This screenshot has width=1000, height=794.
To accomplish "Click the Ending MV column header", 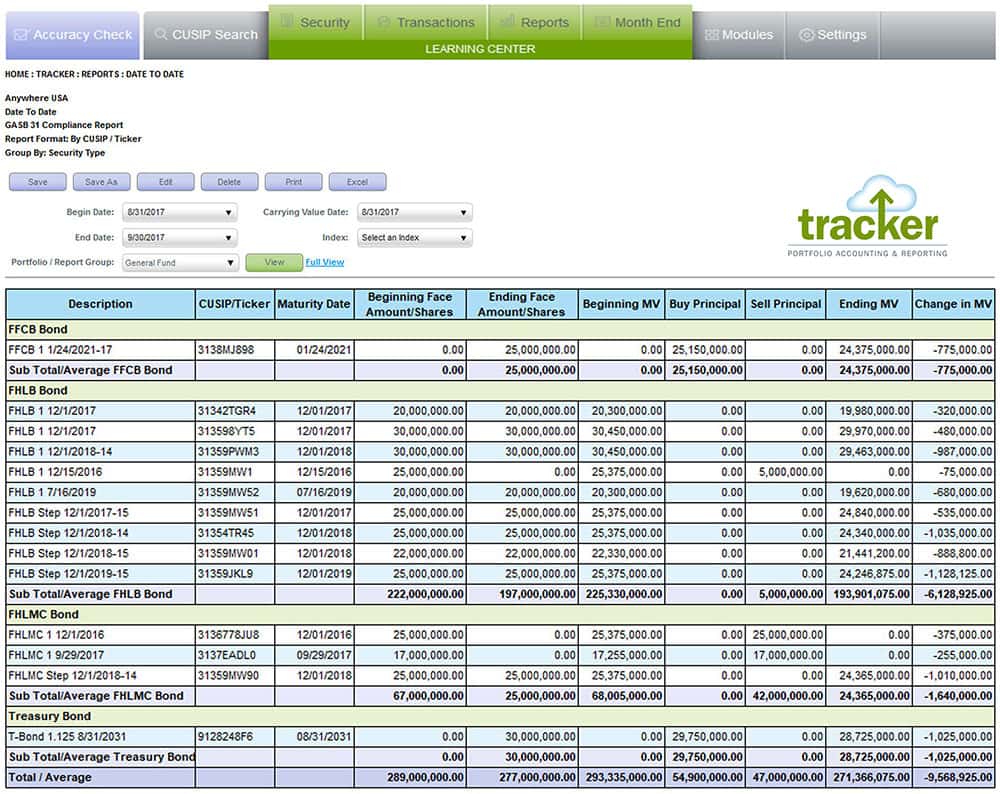I will point(868,304).
